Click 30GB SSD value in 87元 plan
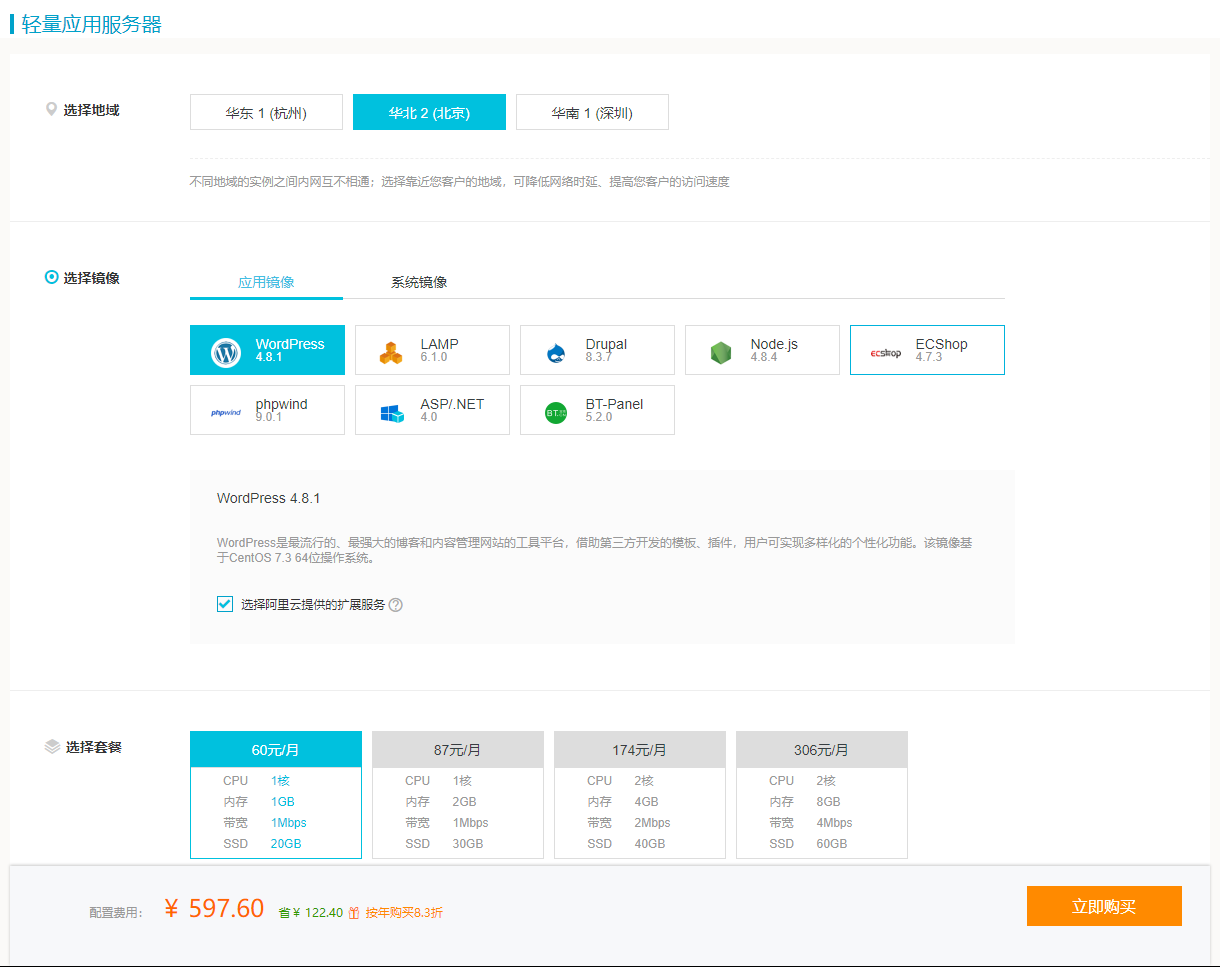 pos(468,844)
